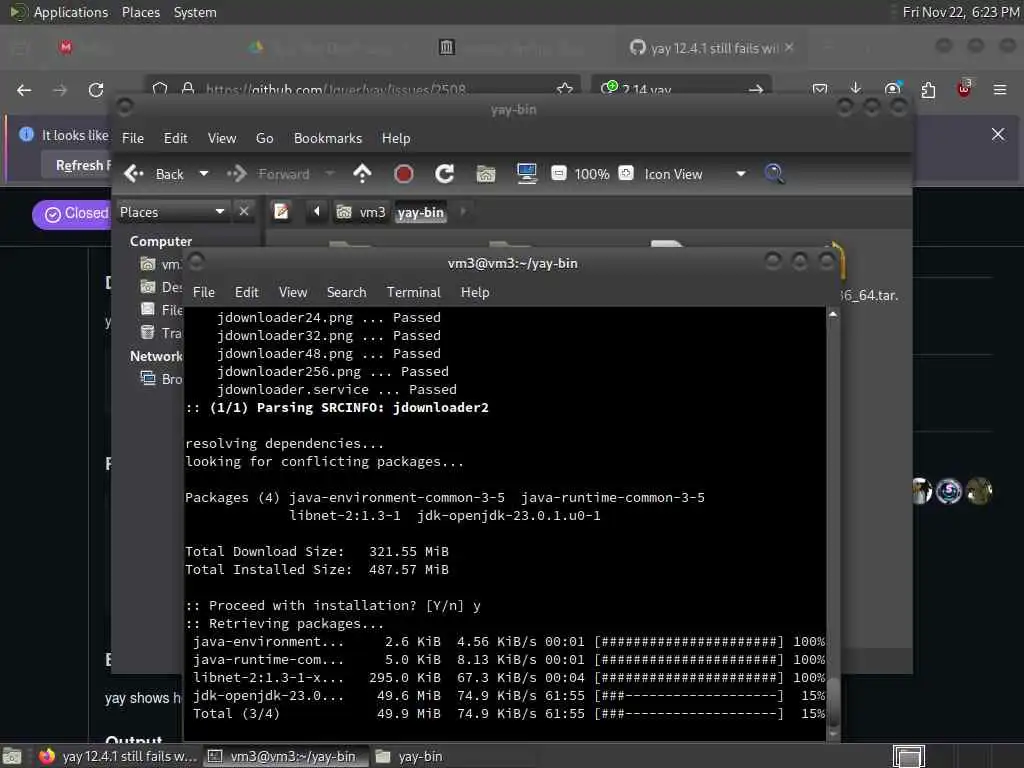The image size is (1024, 768).
Task: Open the Terminal menu in terminal
Action: (x=413, y=292)
